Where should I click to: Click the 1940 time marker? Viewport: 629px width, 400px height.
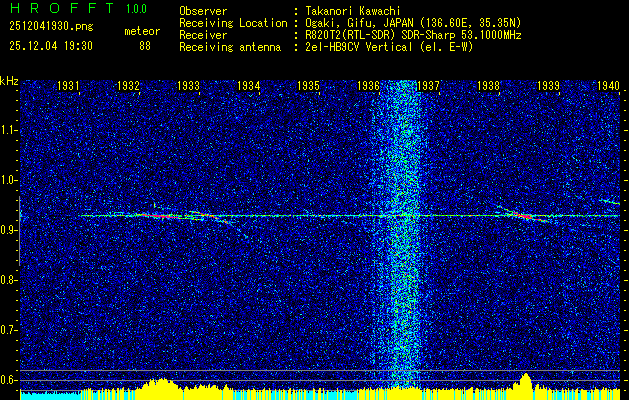coord(609,85)
